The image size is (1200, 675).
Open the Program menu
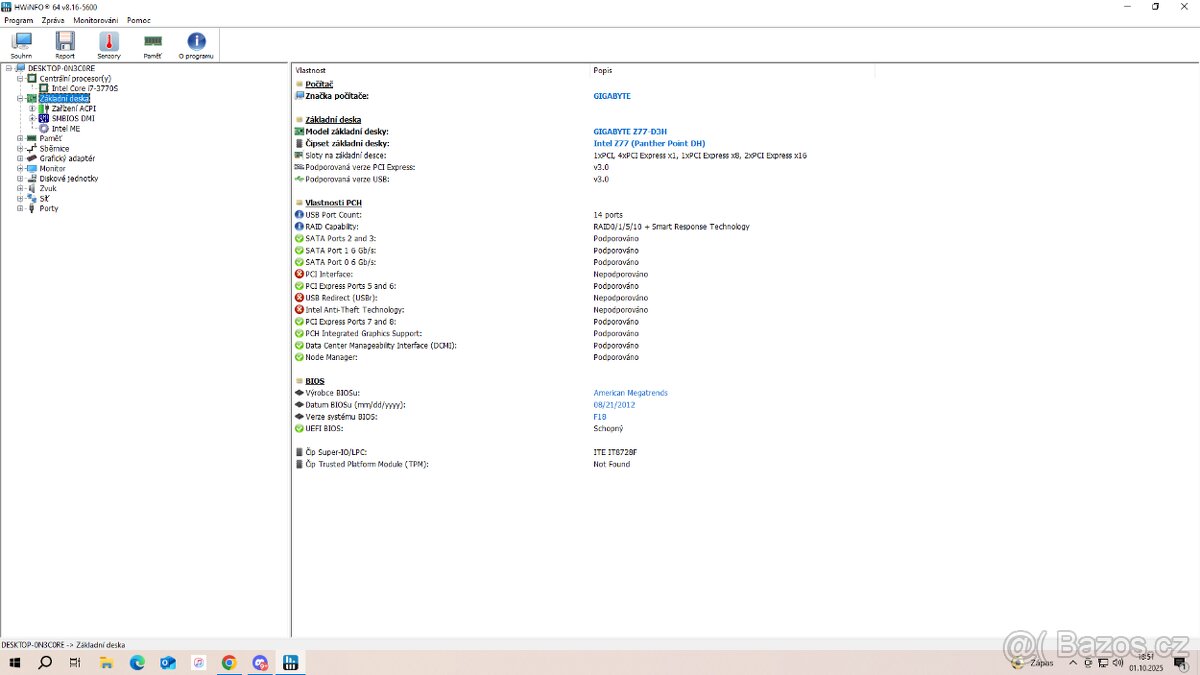coord(18,20)
